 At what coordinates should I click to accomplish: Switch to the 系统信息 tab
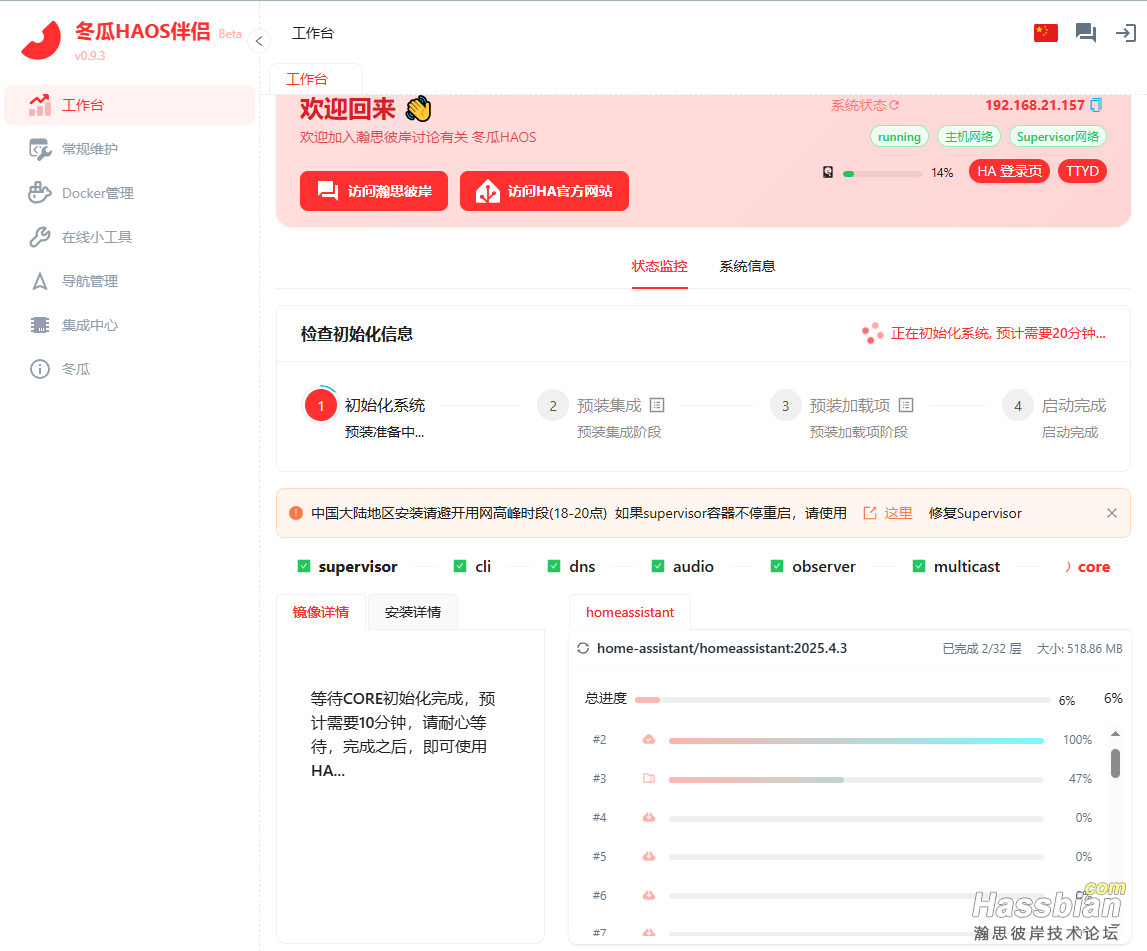pos(748,266)
